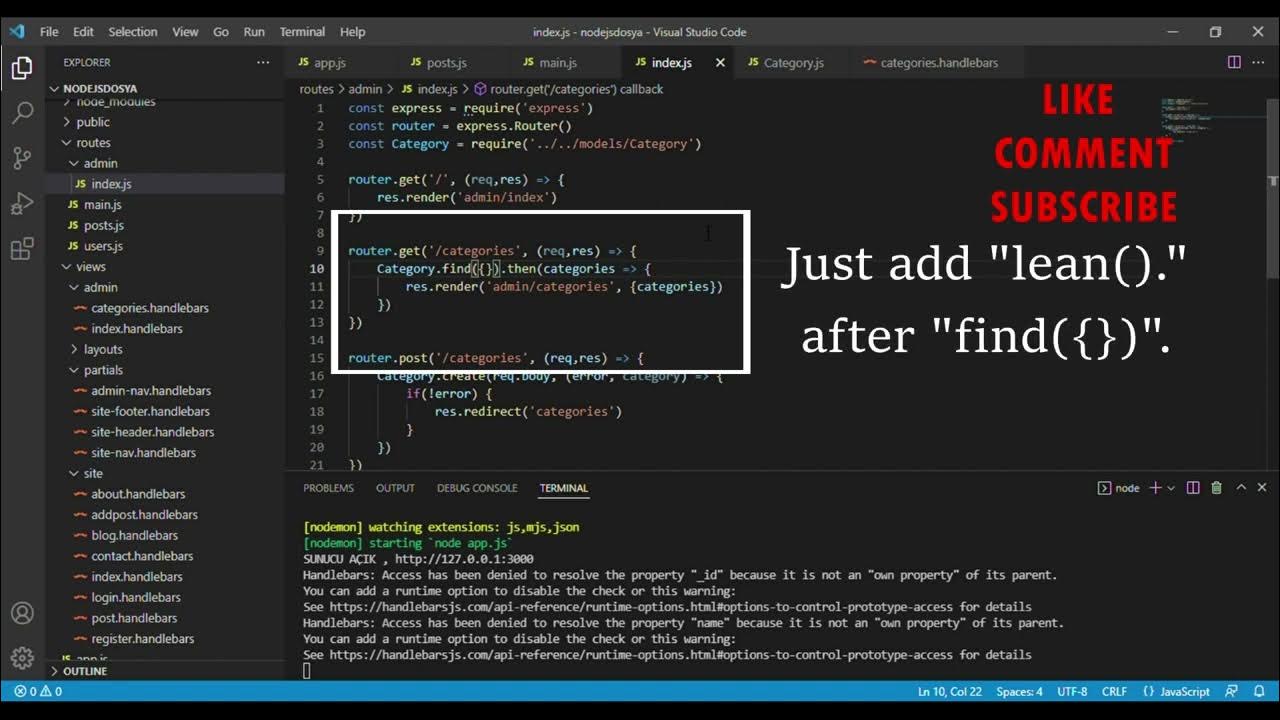Image resolution: width=1280 pixels, height=720 pixels.
Task: Expand the Outline section
Action: coord(165,671)
